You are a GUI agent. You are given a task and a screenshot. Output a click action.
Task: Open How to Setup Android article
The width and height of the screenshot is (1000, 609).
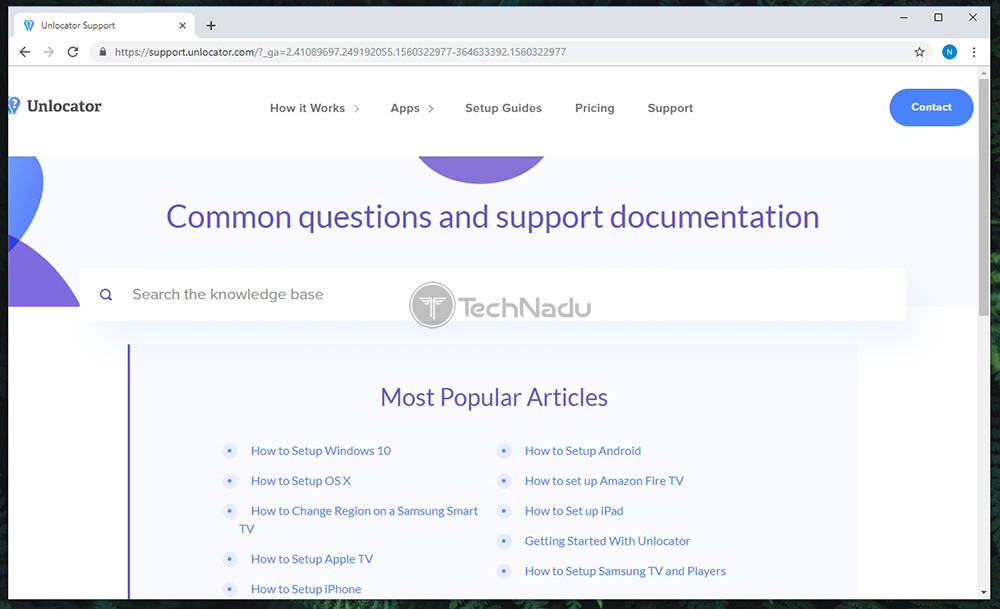point(583,451)
